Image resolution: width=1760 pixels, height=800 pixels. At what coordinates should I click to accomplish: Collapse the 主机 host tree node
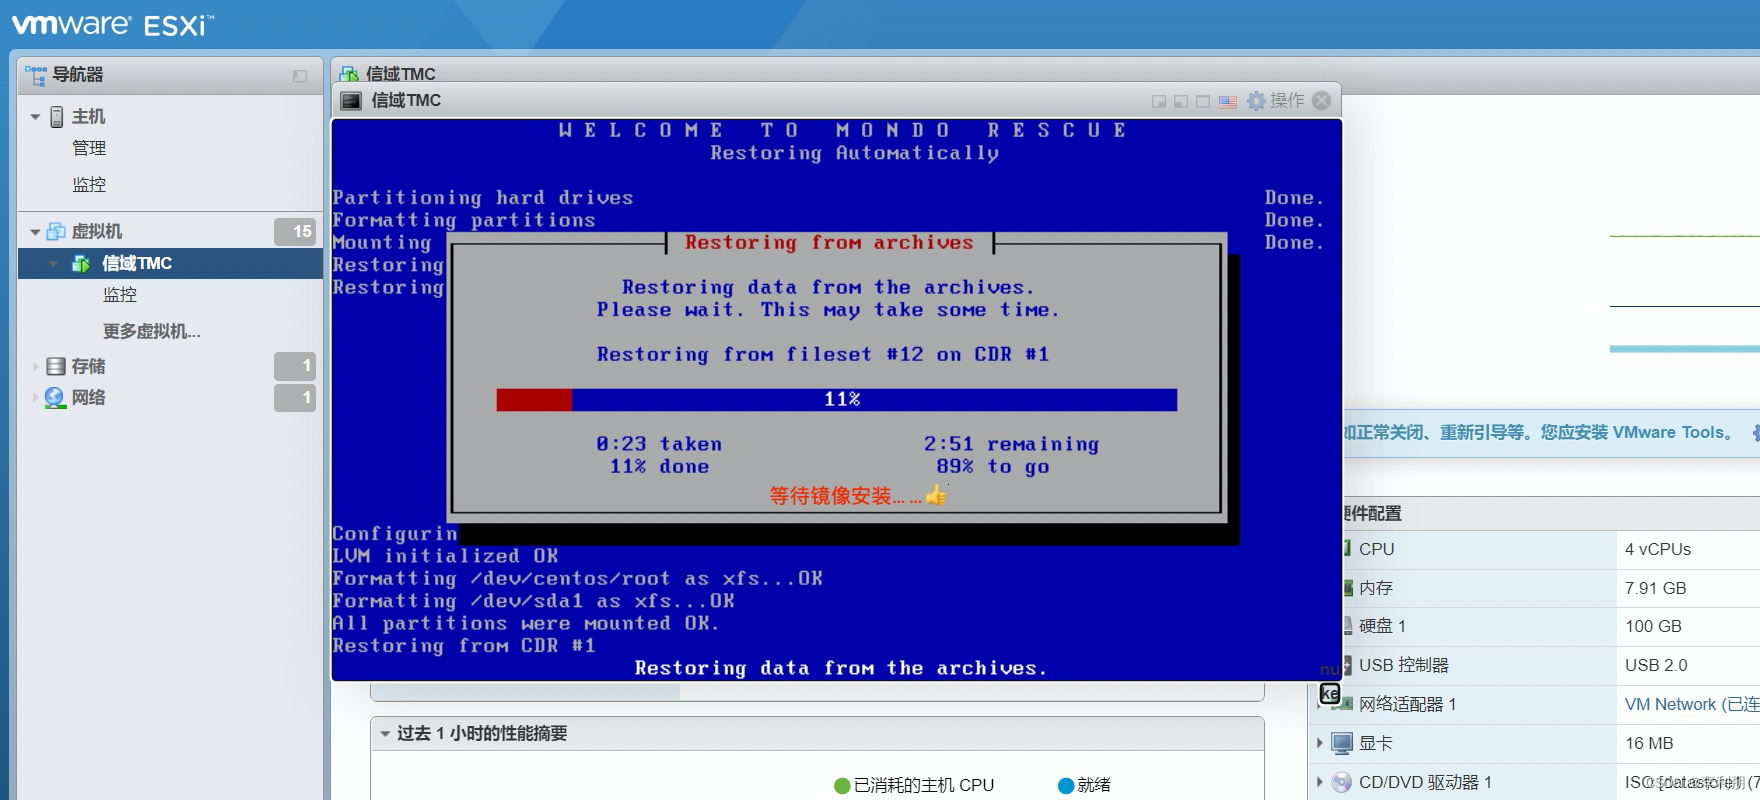(35, 117)
